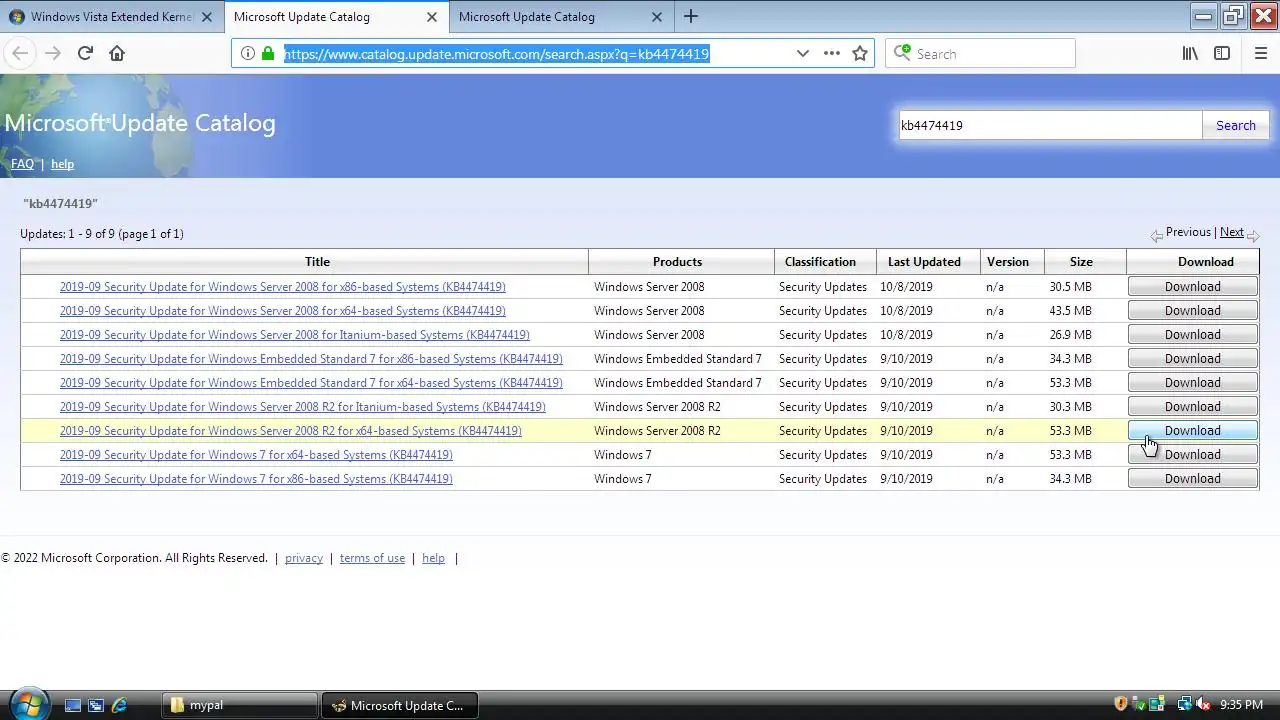
Task: Click Show Desktop quick launch icon
Action: coord(73,705)
